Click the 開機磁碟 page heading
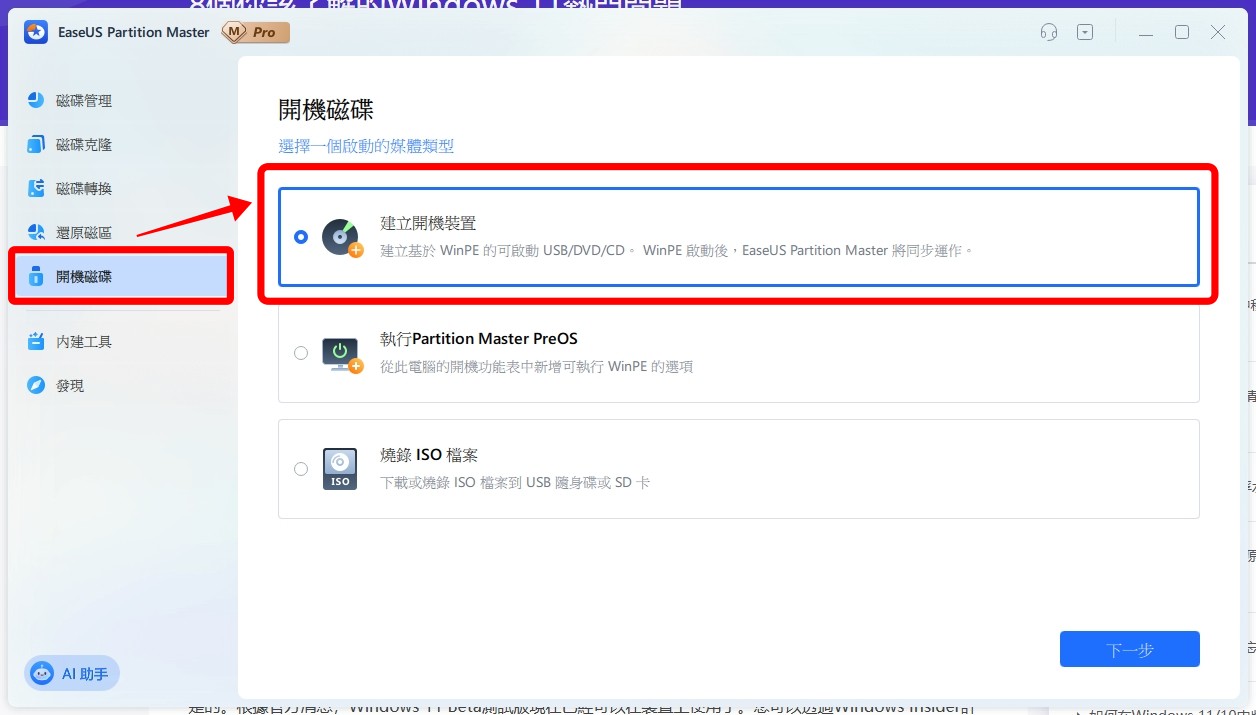 [326, 109]
